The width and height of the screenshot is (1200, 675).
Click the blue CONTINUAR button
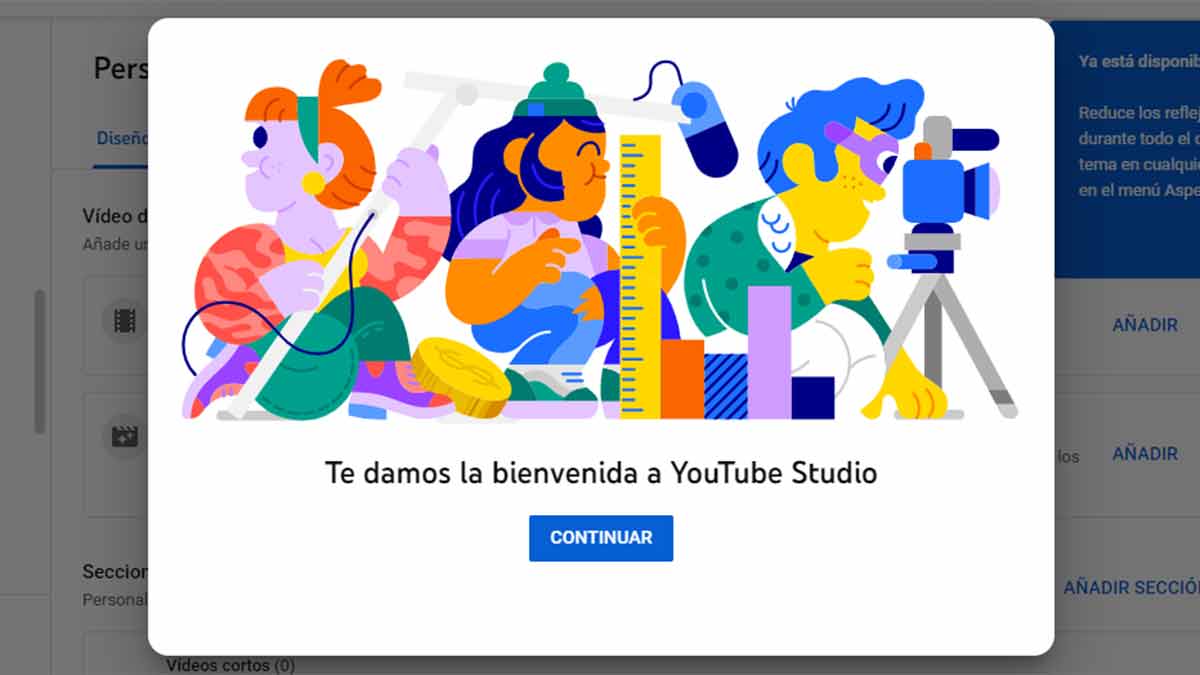coord(600,538)
